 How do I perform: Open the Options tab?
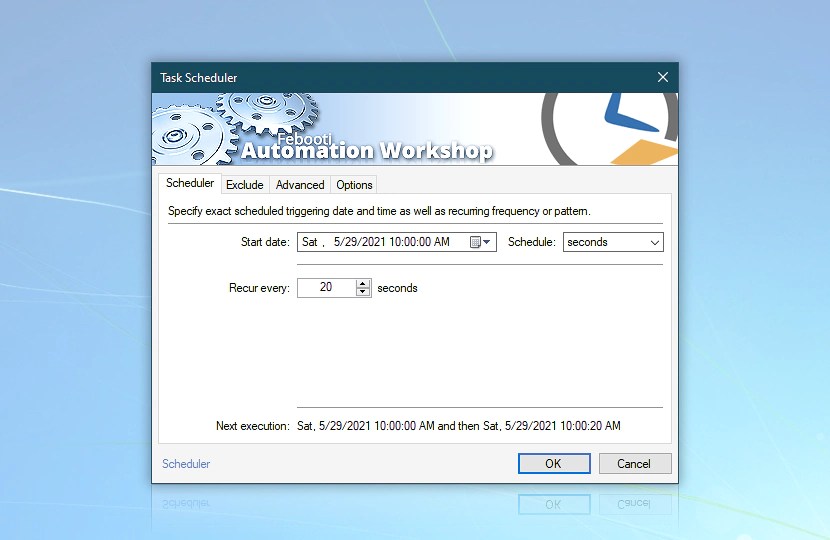point(354,185)
